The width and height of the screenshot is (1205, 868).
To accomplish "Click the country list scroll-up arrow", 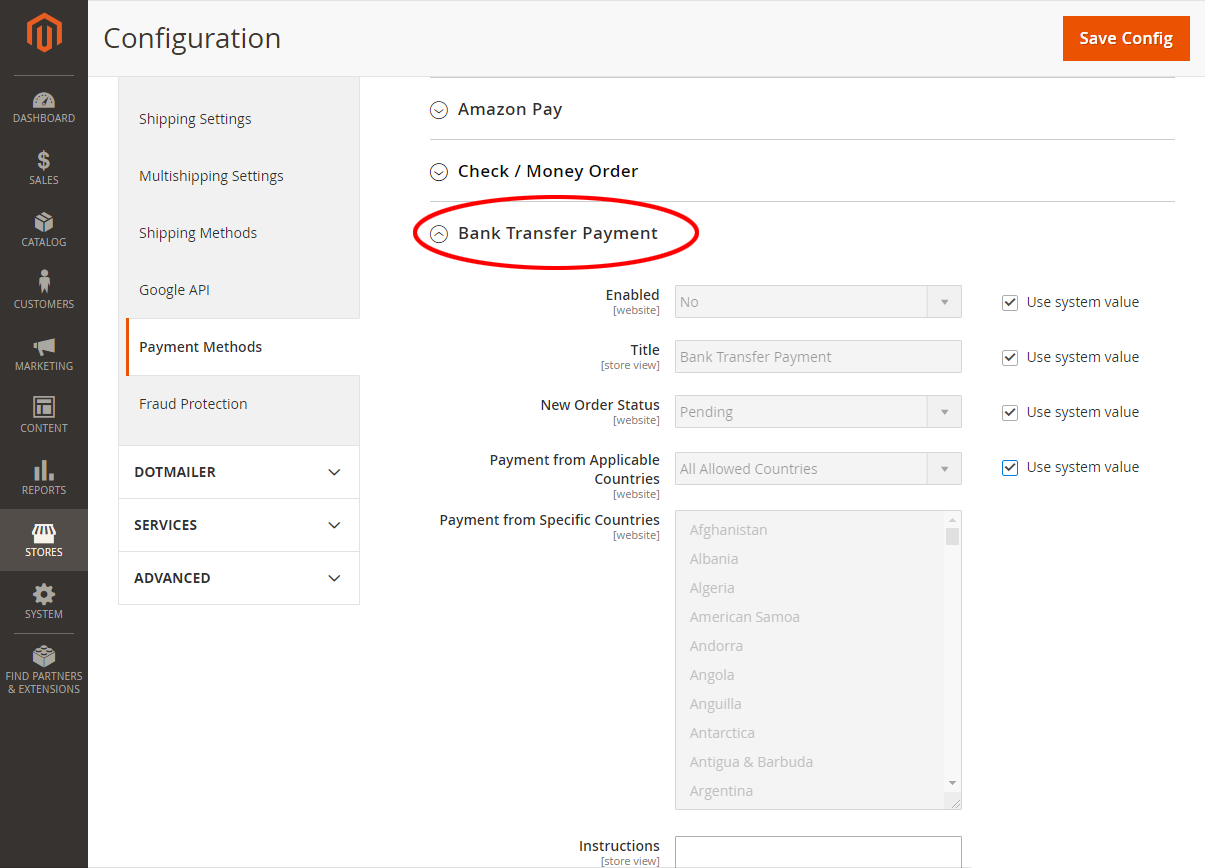I will pos(952,520).
